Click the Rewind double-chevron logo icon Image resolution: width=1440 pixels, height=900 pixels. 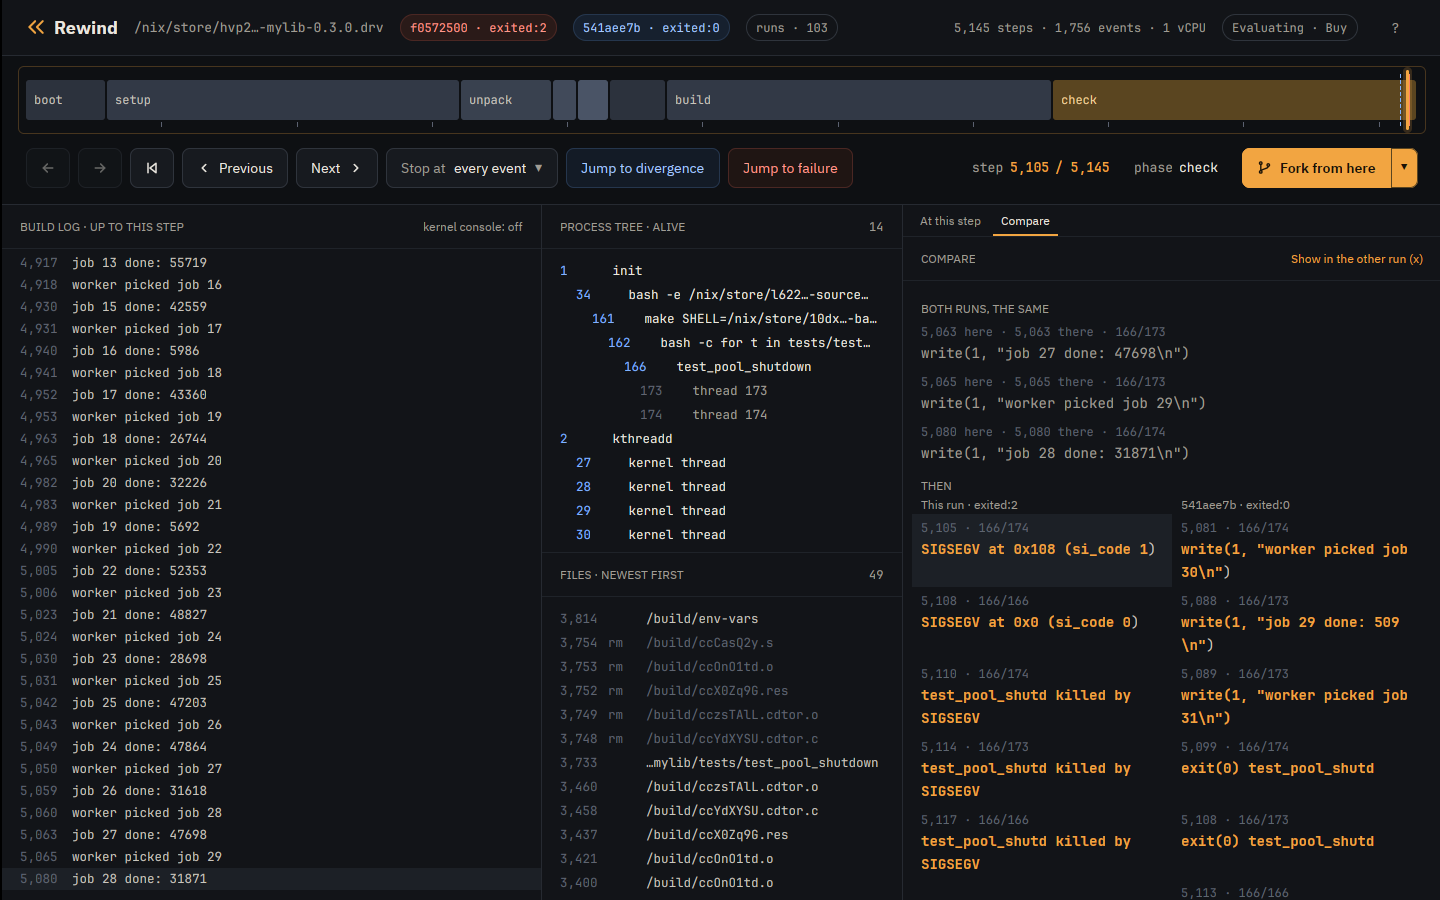tap(36, 27)
